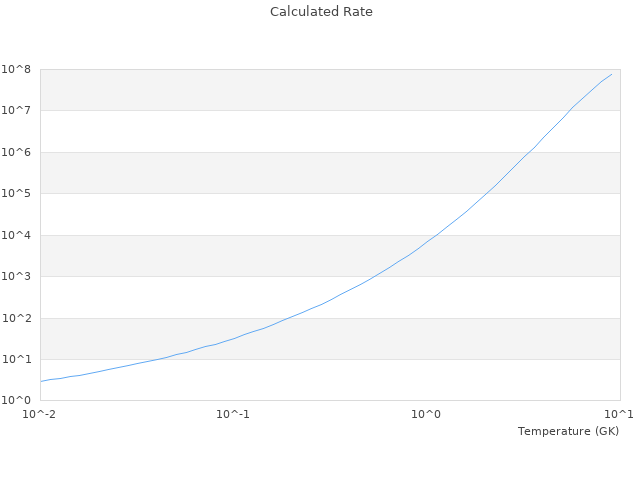Select the 10^1 x-axis tick label
This screenshot has width=640, height=480.
click(619, 414)
